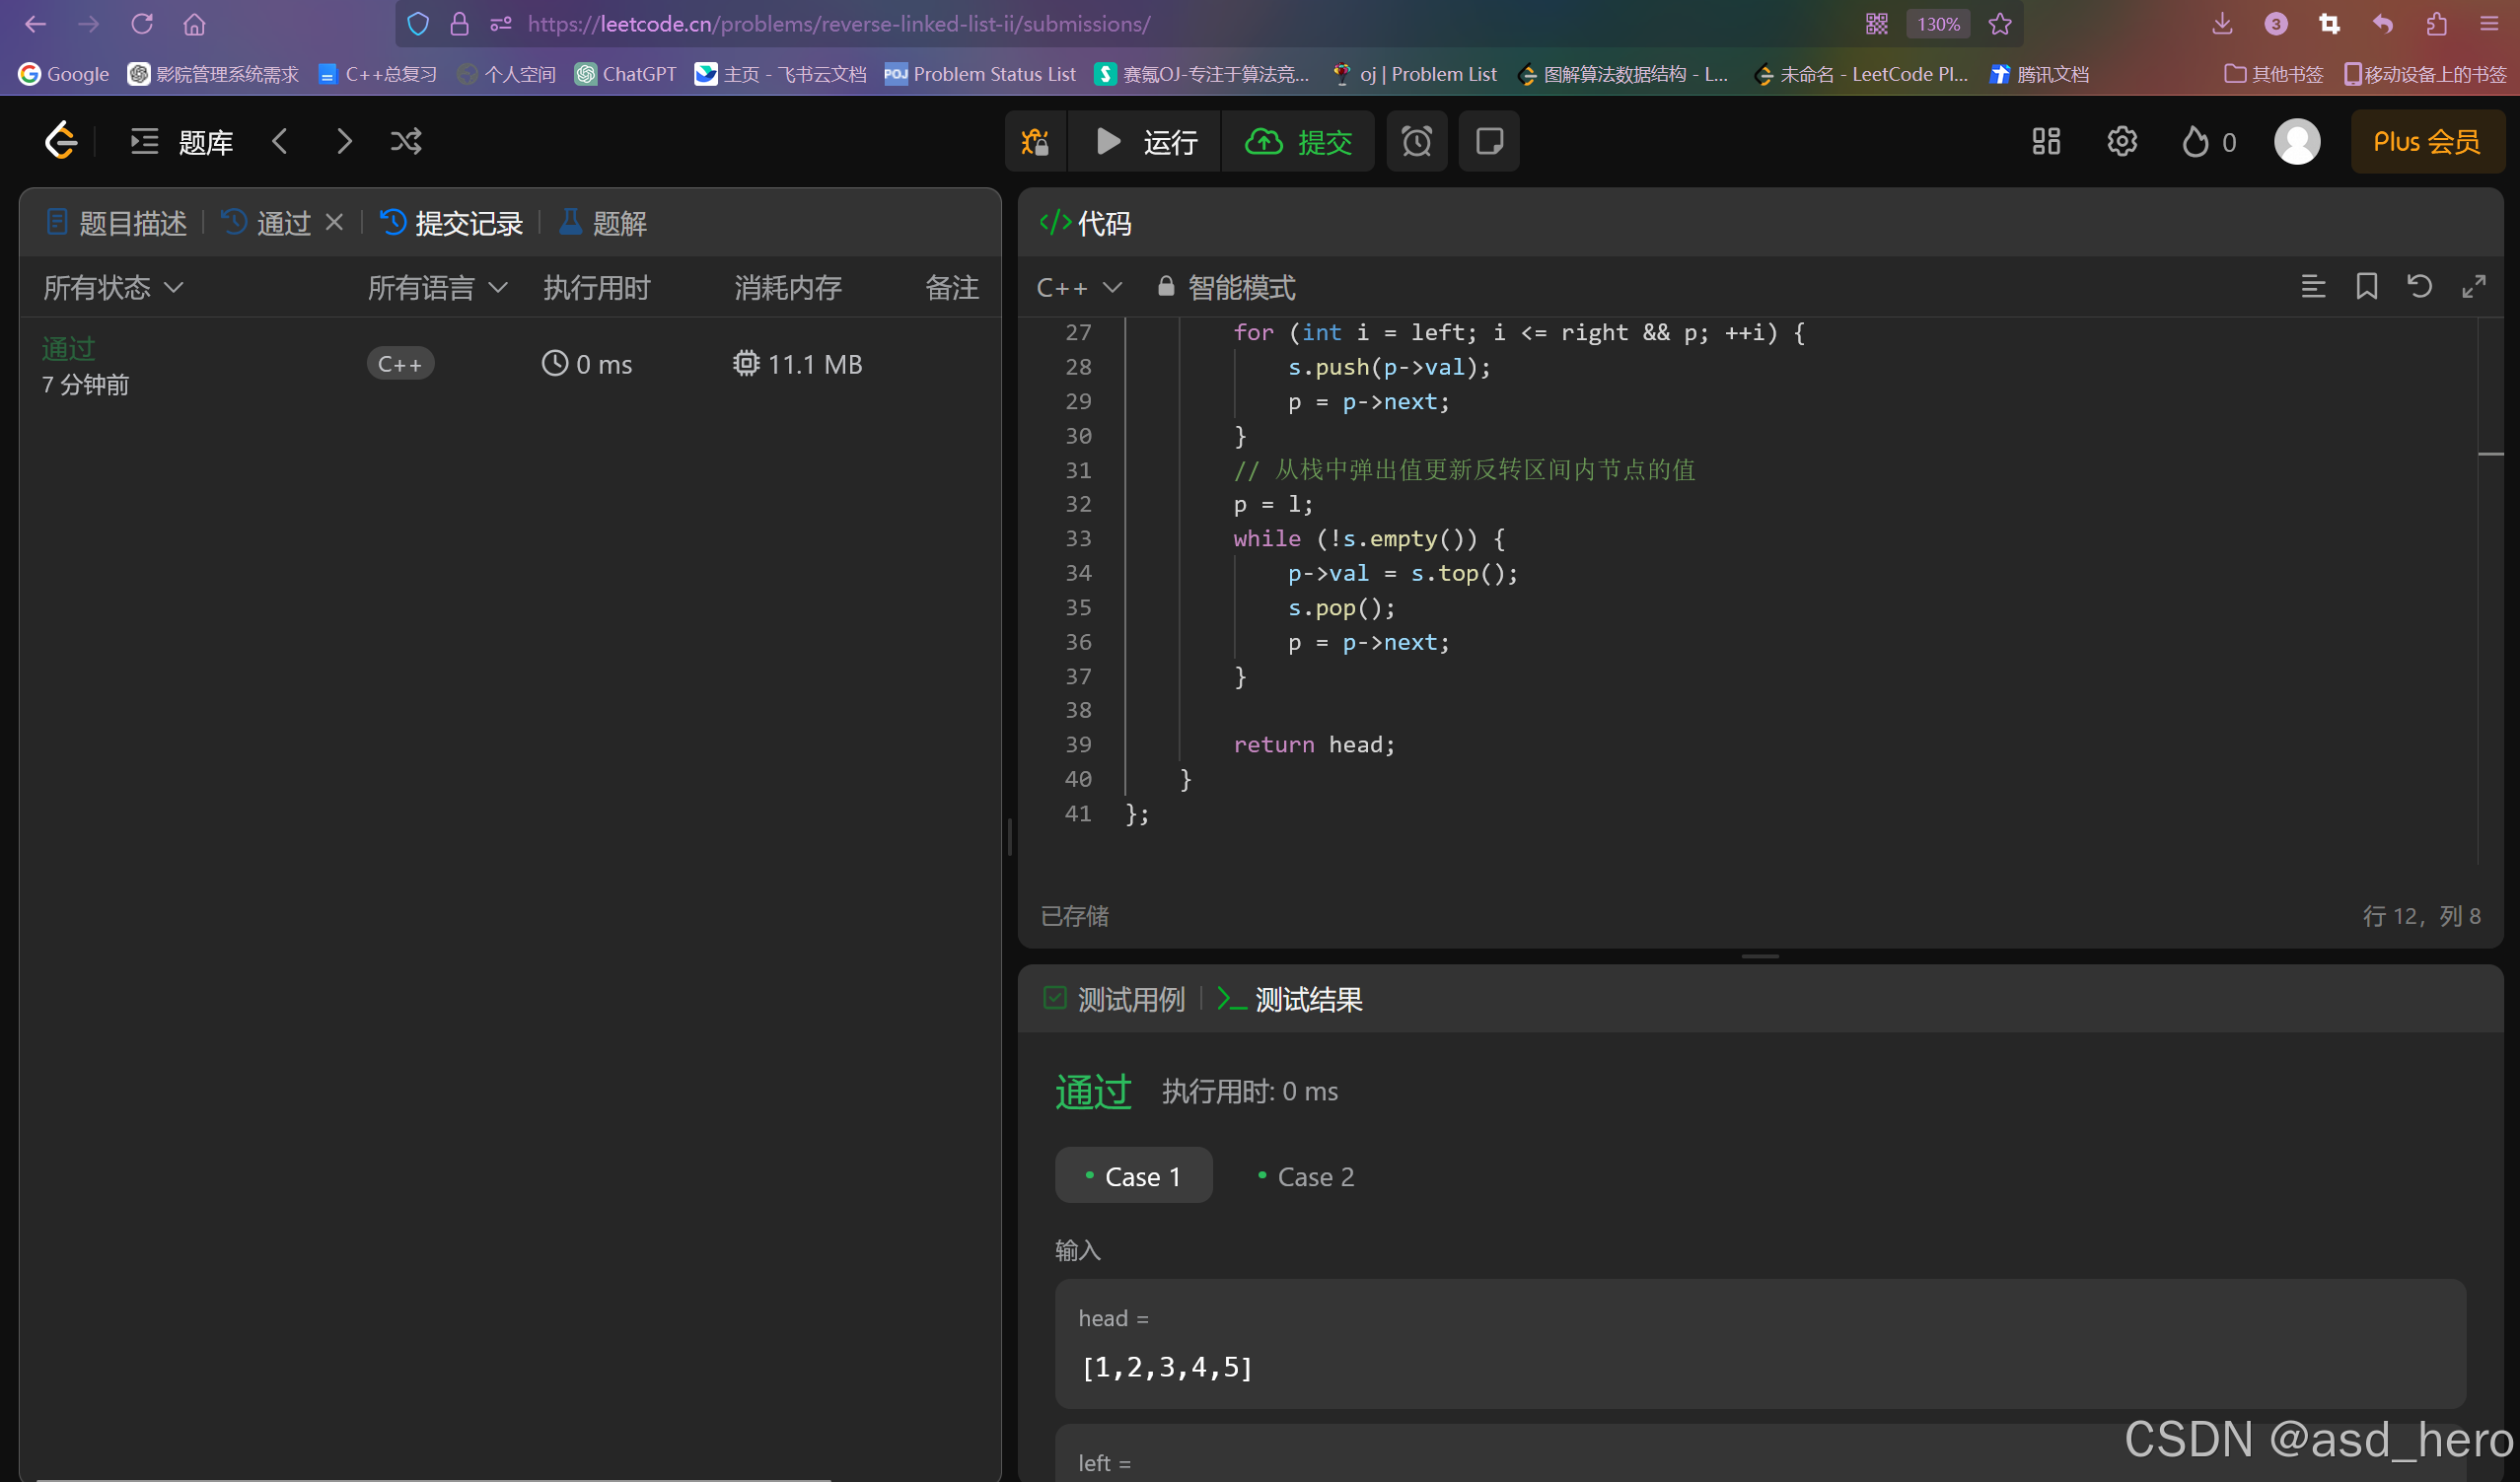2520x1482 pixels.
Task: Expand the 所有语言 language filter
Action: pos(437,288)
